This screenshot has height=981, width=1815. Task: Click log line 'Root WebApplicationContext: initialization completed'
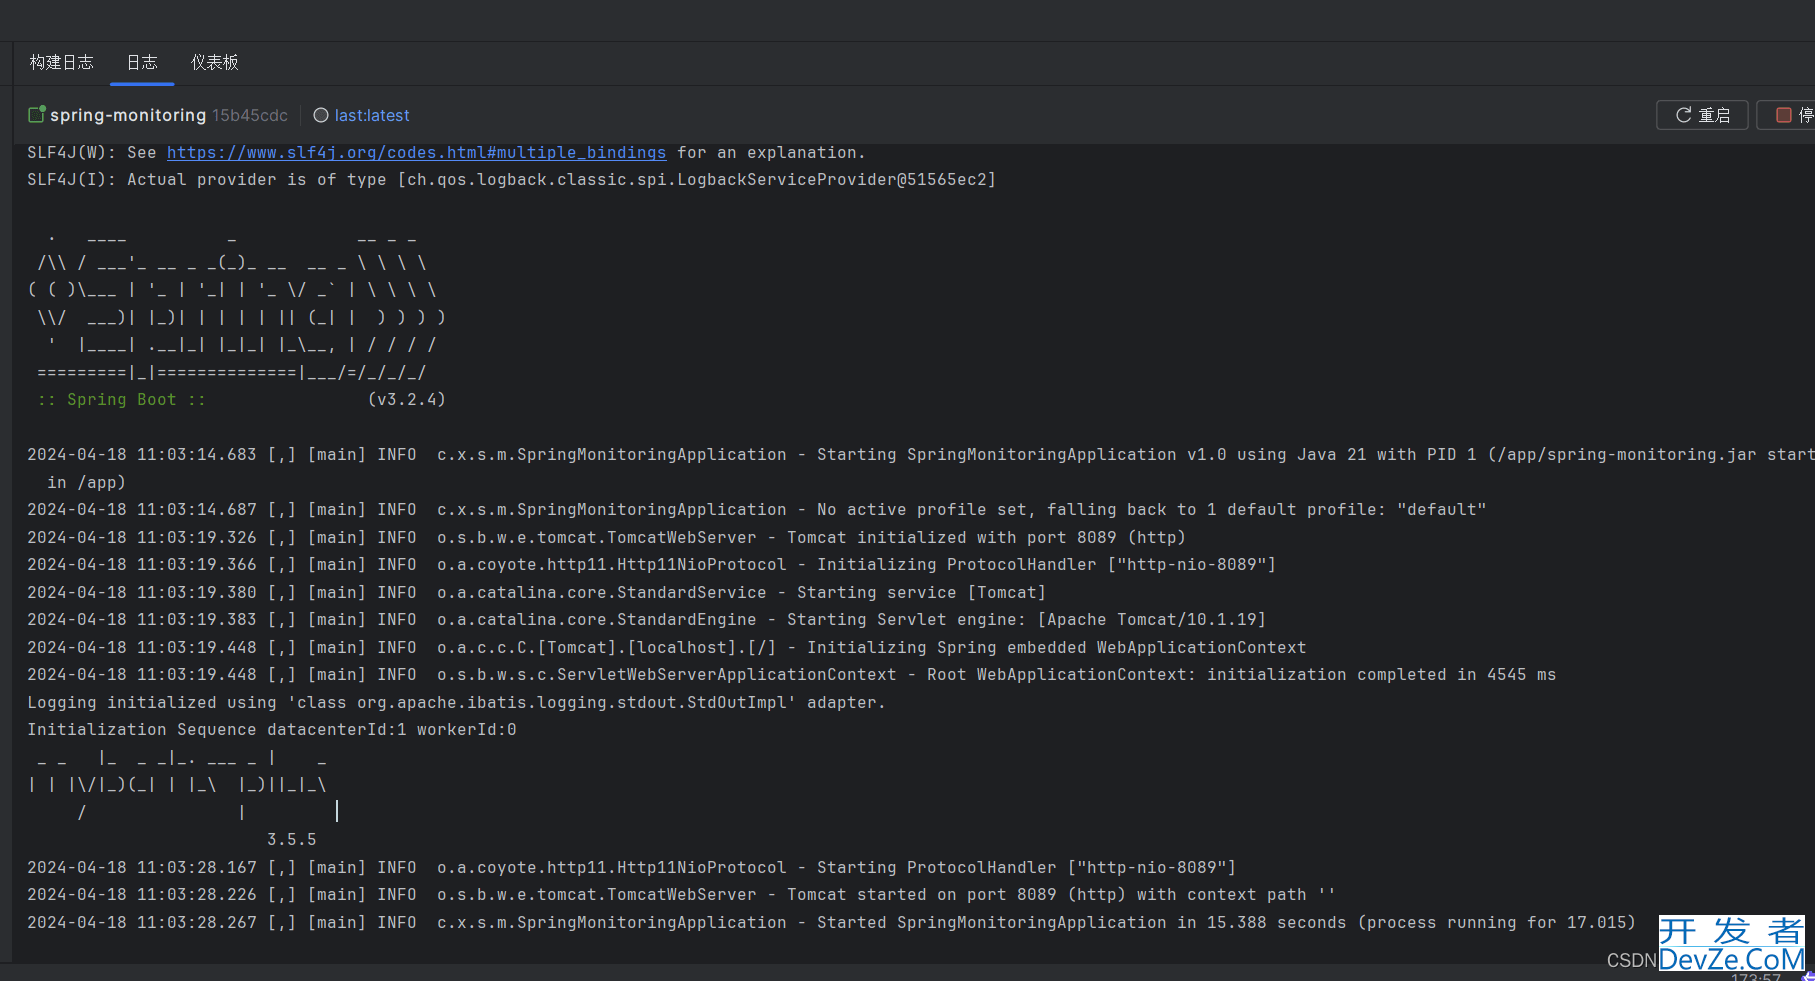tap(791, 674)
